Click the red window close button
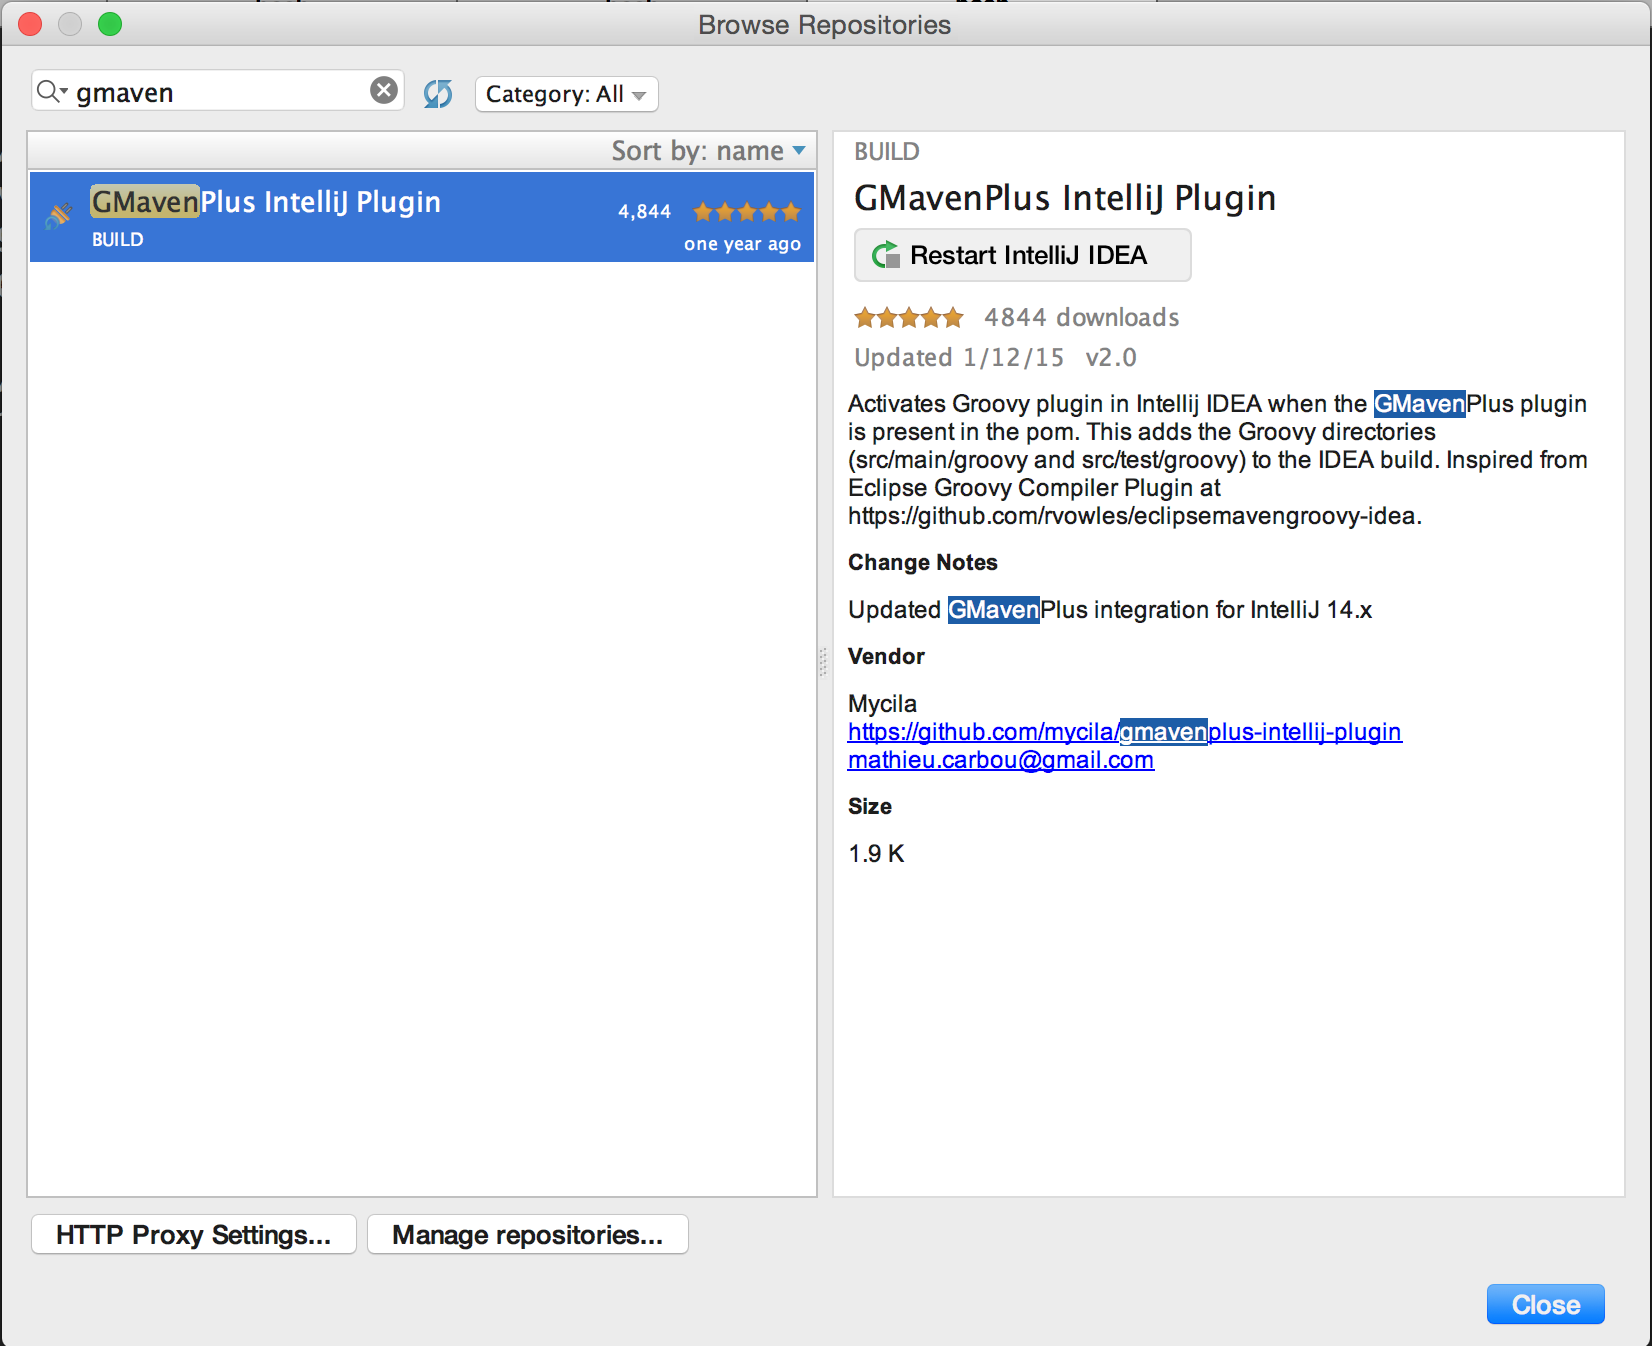Image resolution: width=1652 pixels, height=1346 pixels. coord(30,24)
